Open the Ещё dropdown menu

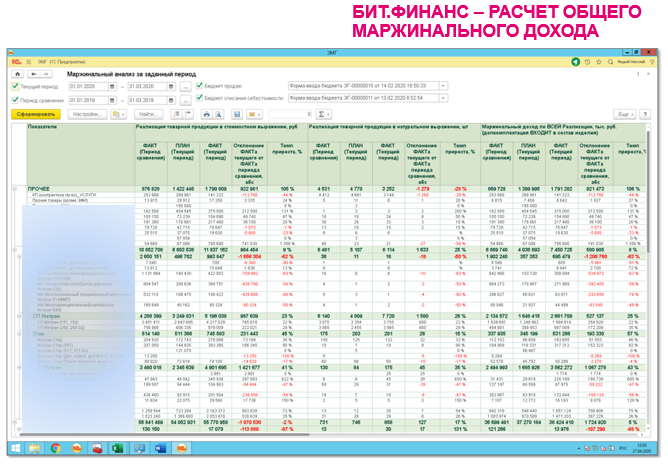point(625,114)
